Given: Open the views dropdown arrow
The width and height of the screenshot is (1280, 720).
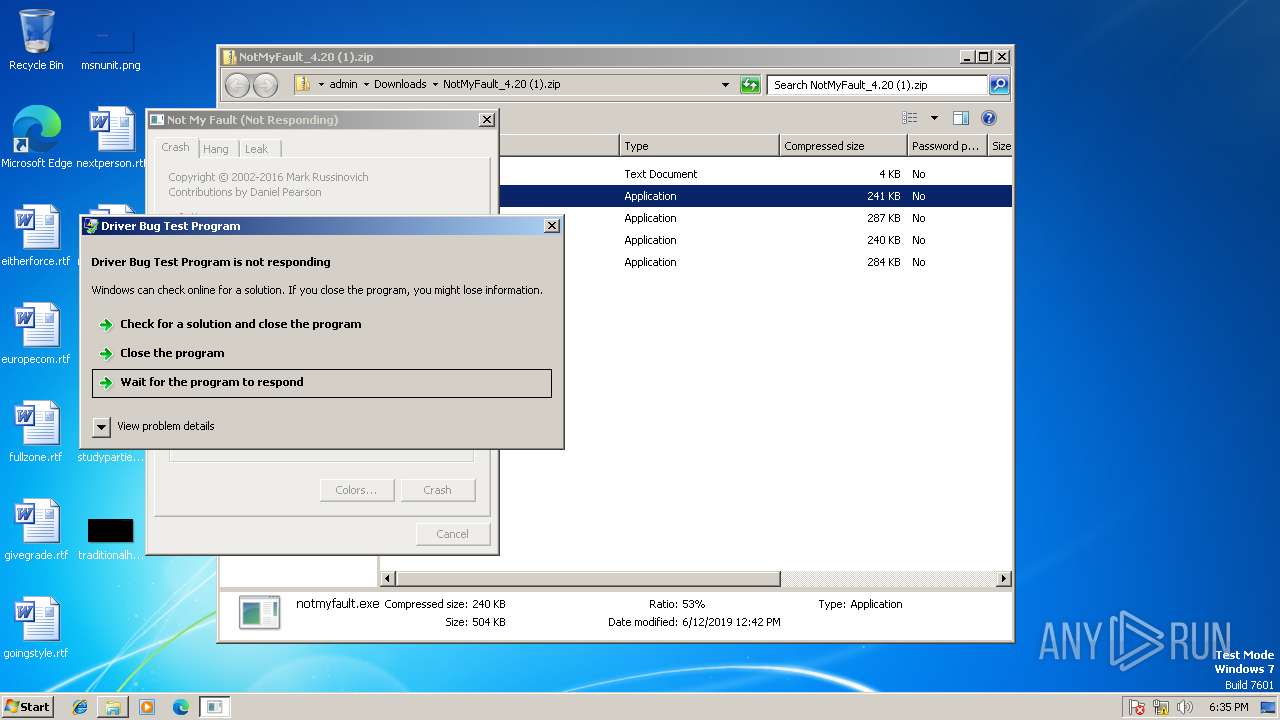Looking at the screenshot, I should click(x=934, y=118).
